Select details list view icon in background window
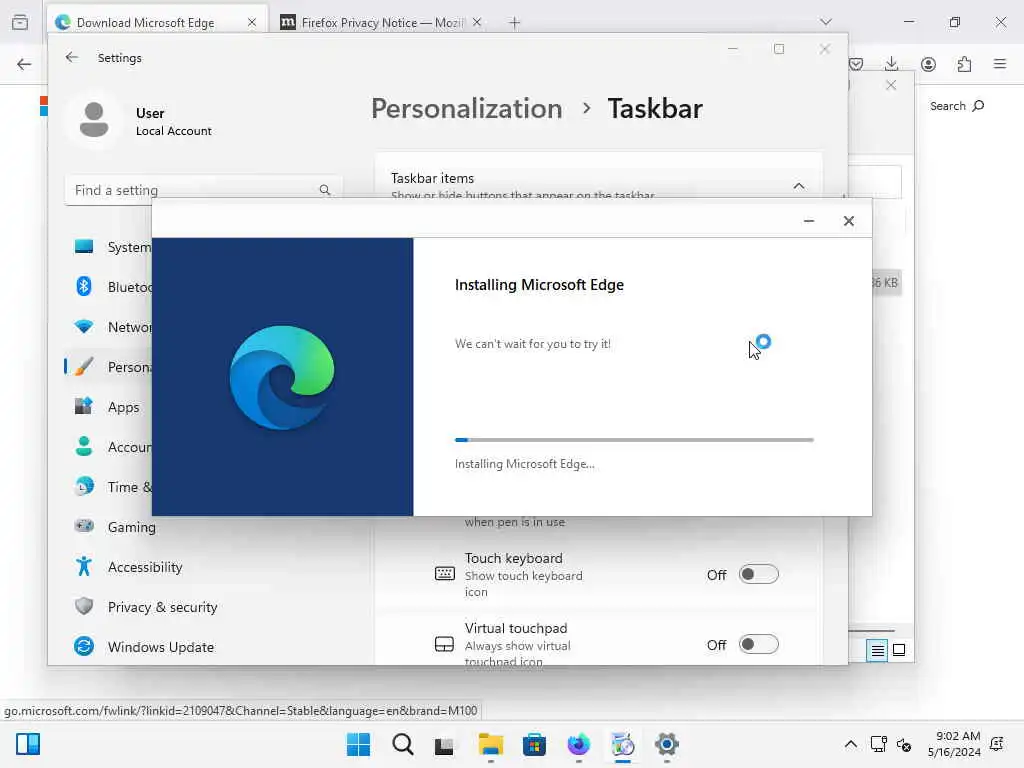Viewport: 1024px width, 768px height. point(877,650)
